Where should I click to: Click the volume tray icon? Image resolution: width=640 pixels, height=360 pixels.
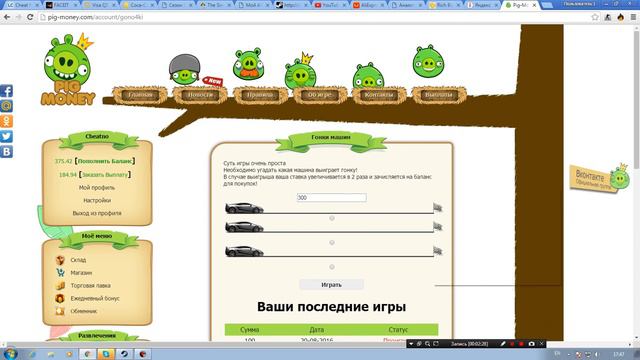pyautogui.click(x=596, y=354)
